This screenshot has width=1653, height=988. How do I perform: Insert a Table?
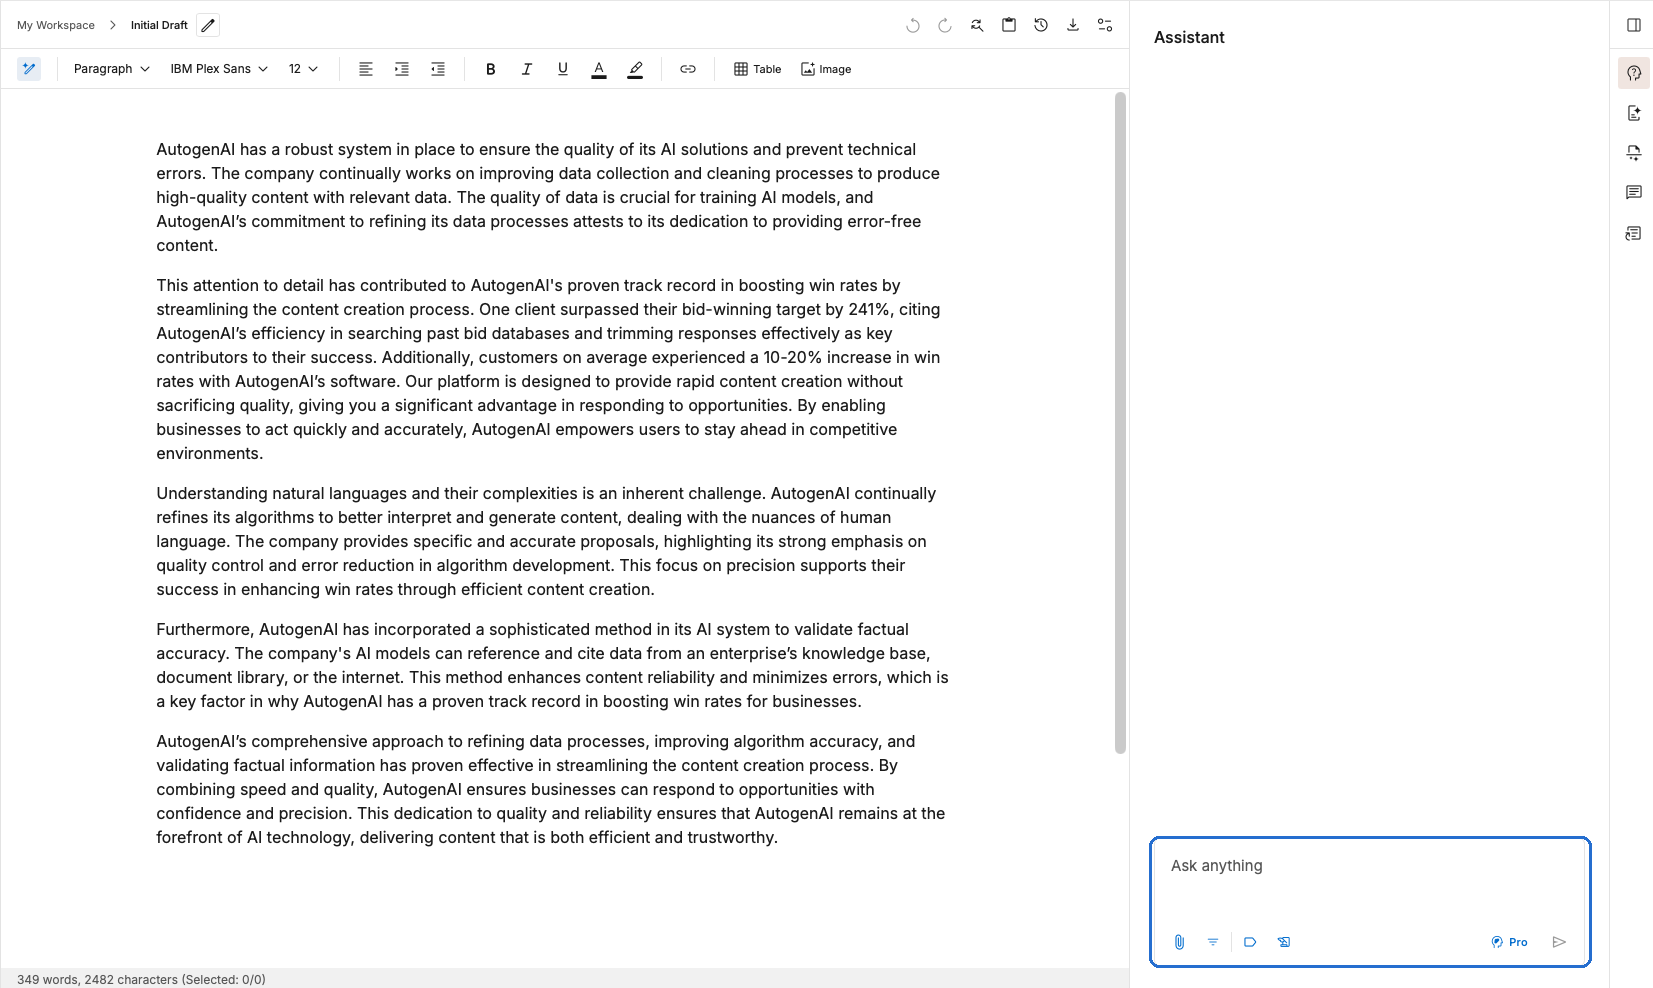pyautogui.click(x=758, y=69)
